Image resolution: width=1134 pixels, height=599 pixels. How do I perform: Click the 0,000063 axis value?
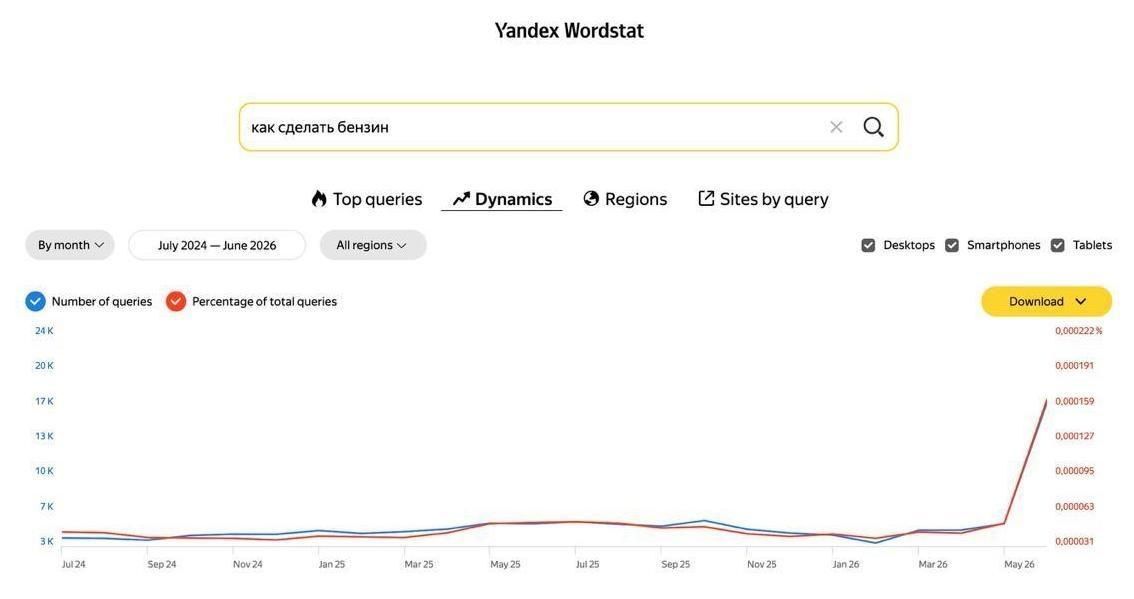1075,506
